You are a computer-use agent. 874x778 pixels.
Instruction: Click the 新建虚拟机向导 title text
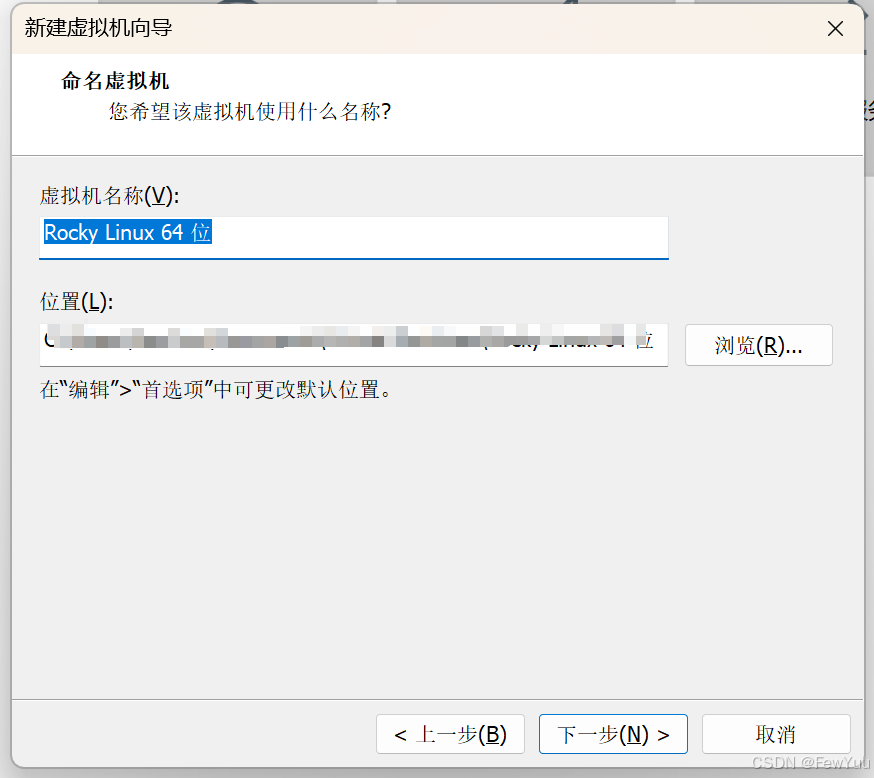(x=99, y=27)
